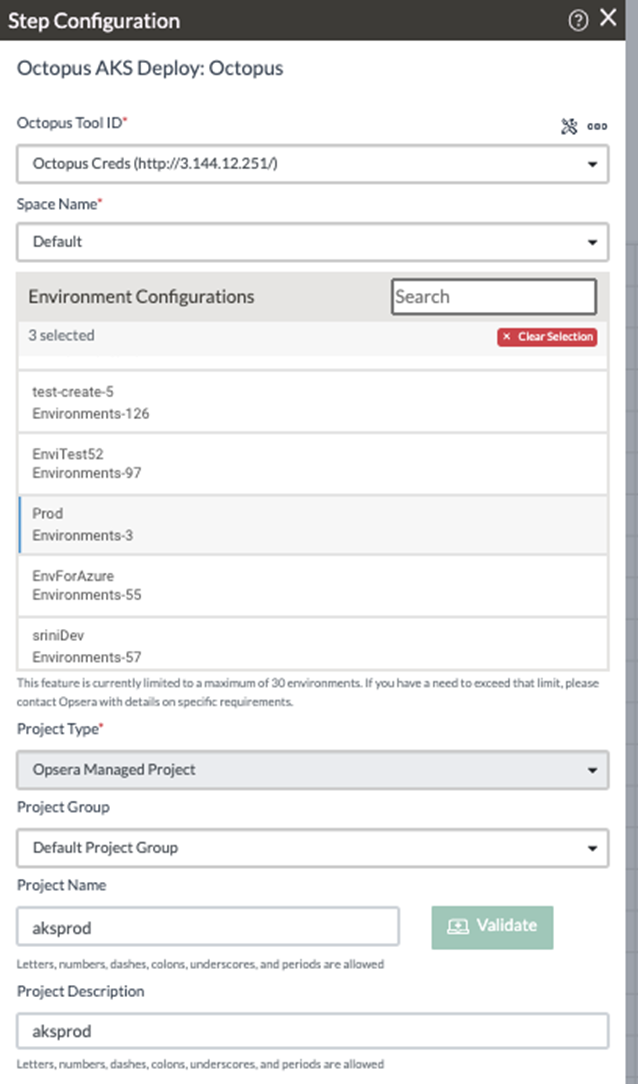Expand the Default Project Group dropdown
This screenshot has height=1084, width=638.
[x=312, y=848]
